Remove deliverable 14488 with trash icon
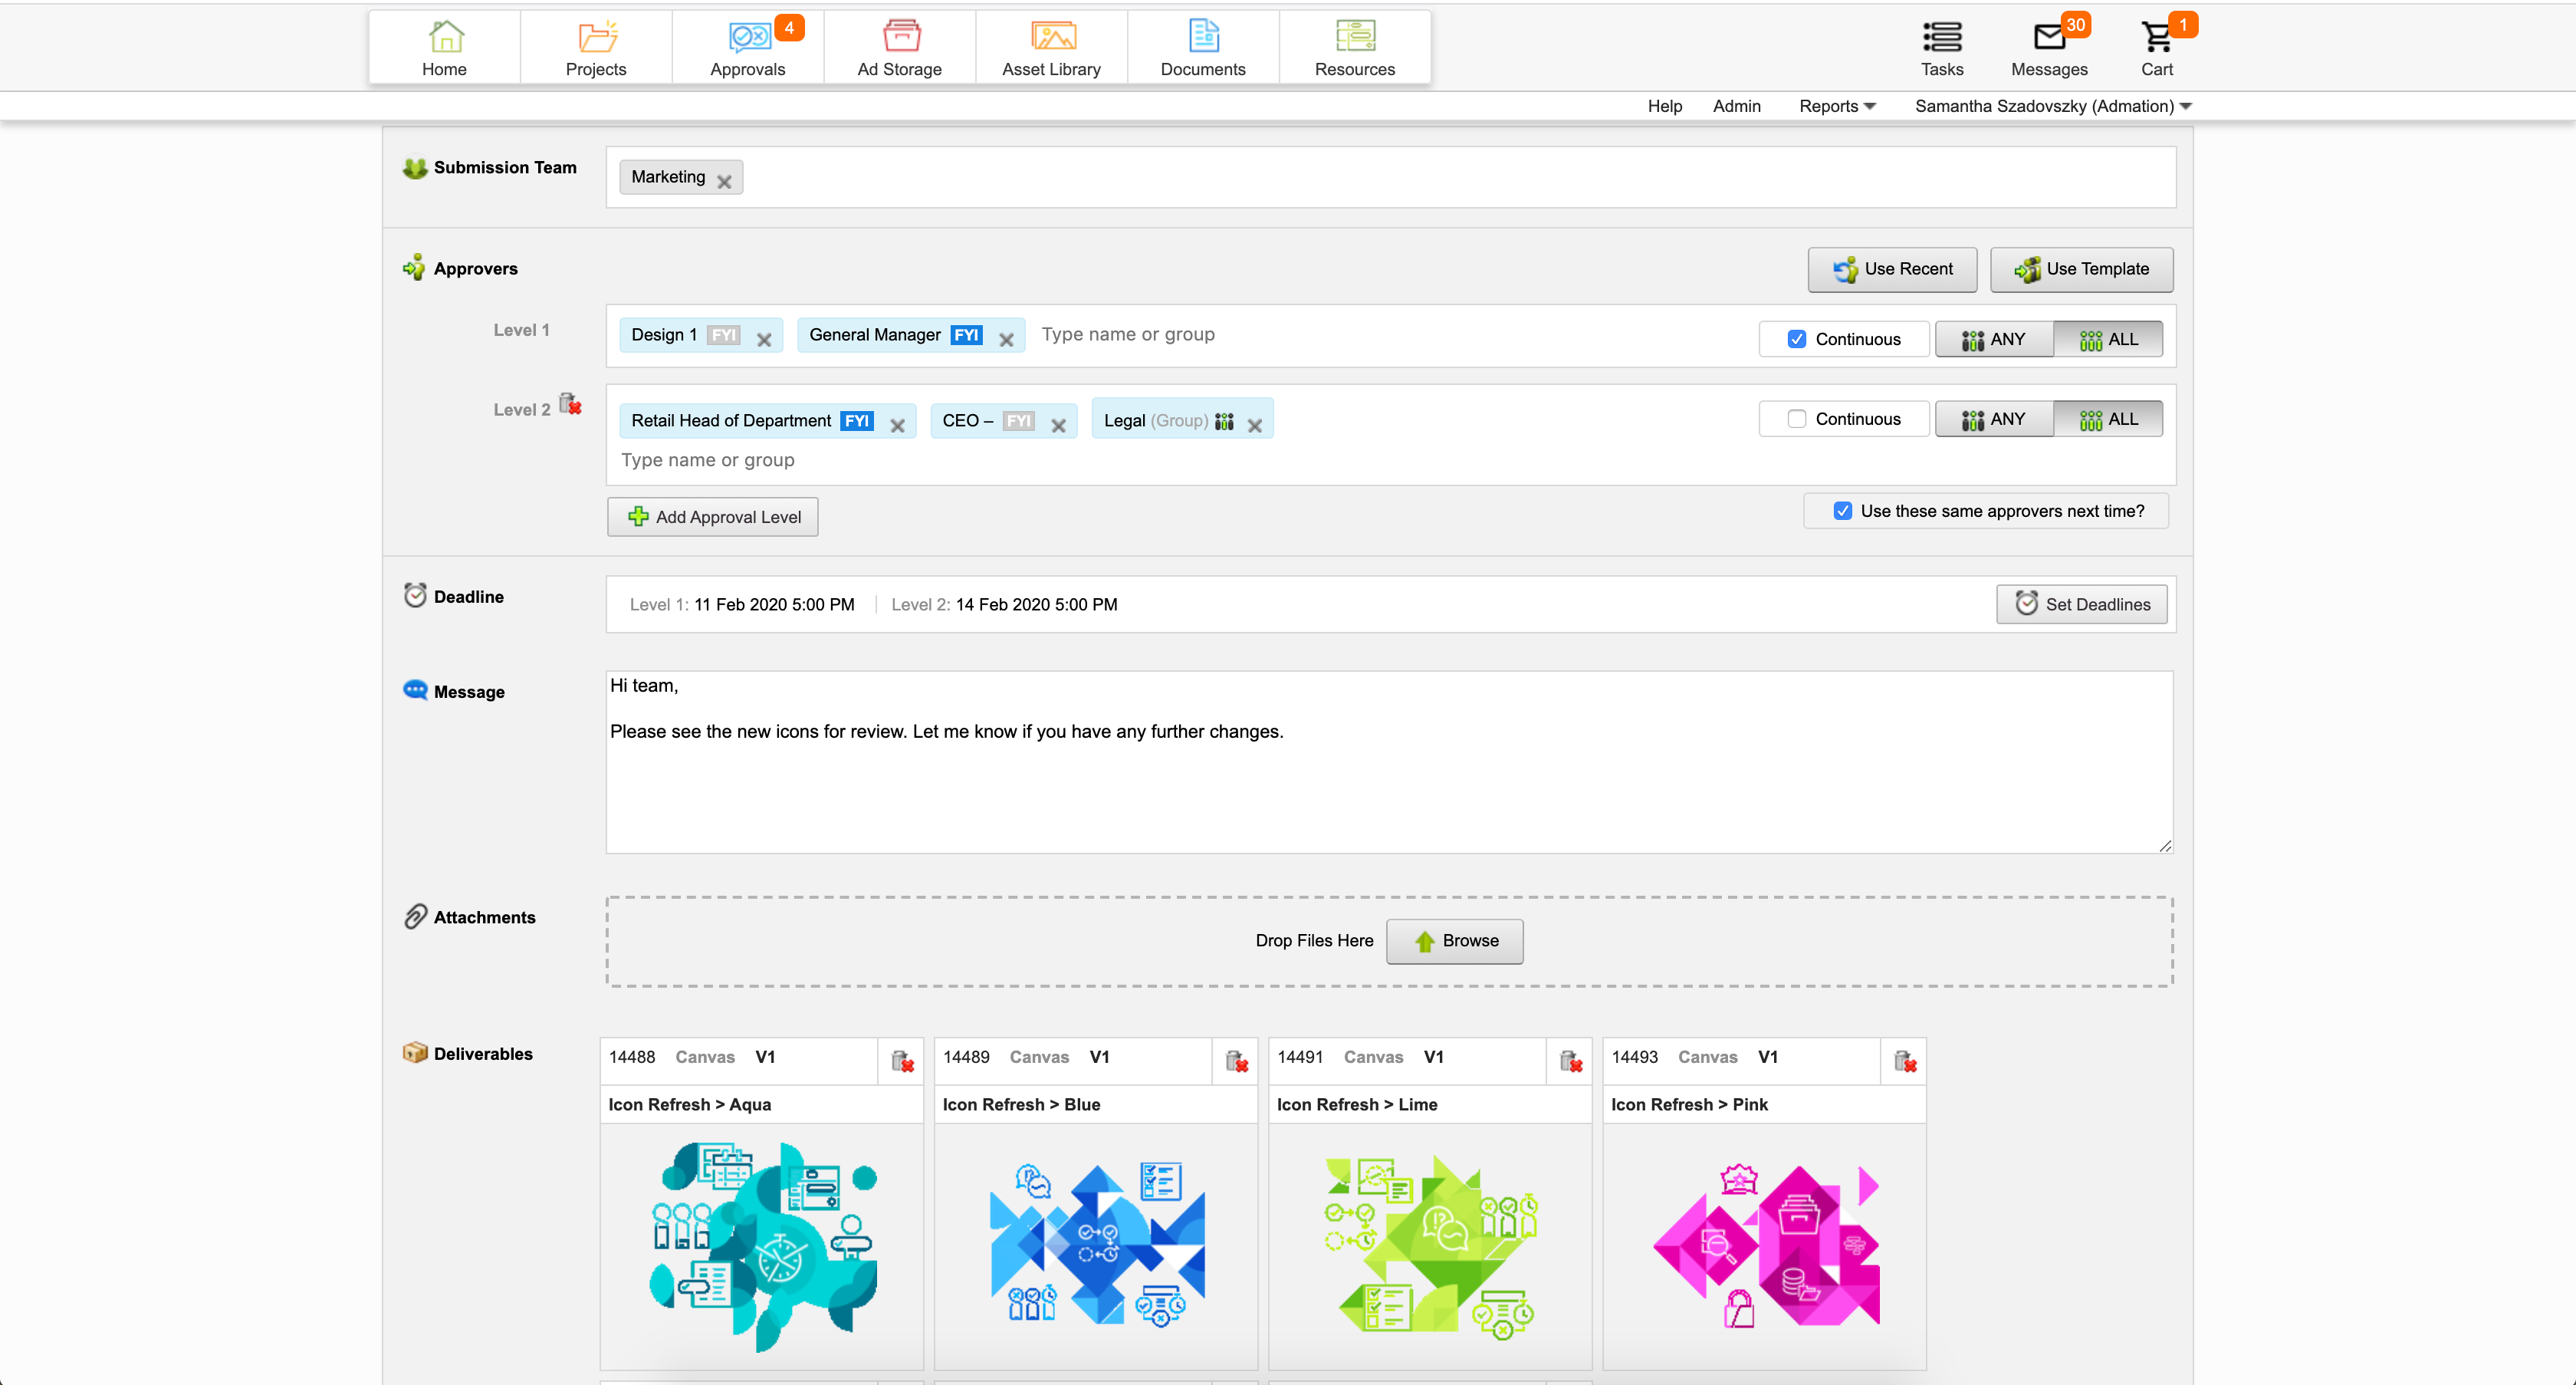 point(902,1061)
